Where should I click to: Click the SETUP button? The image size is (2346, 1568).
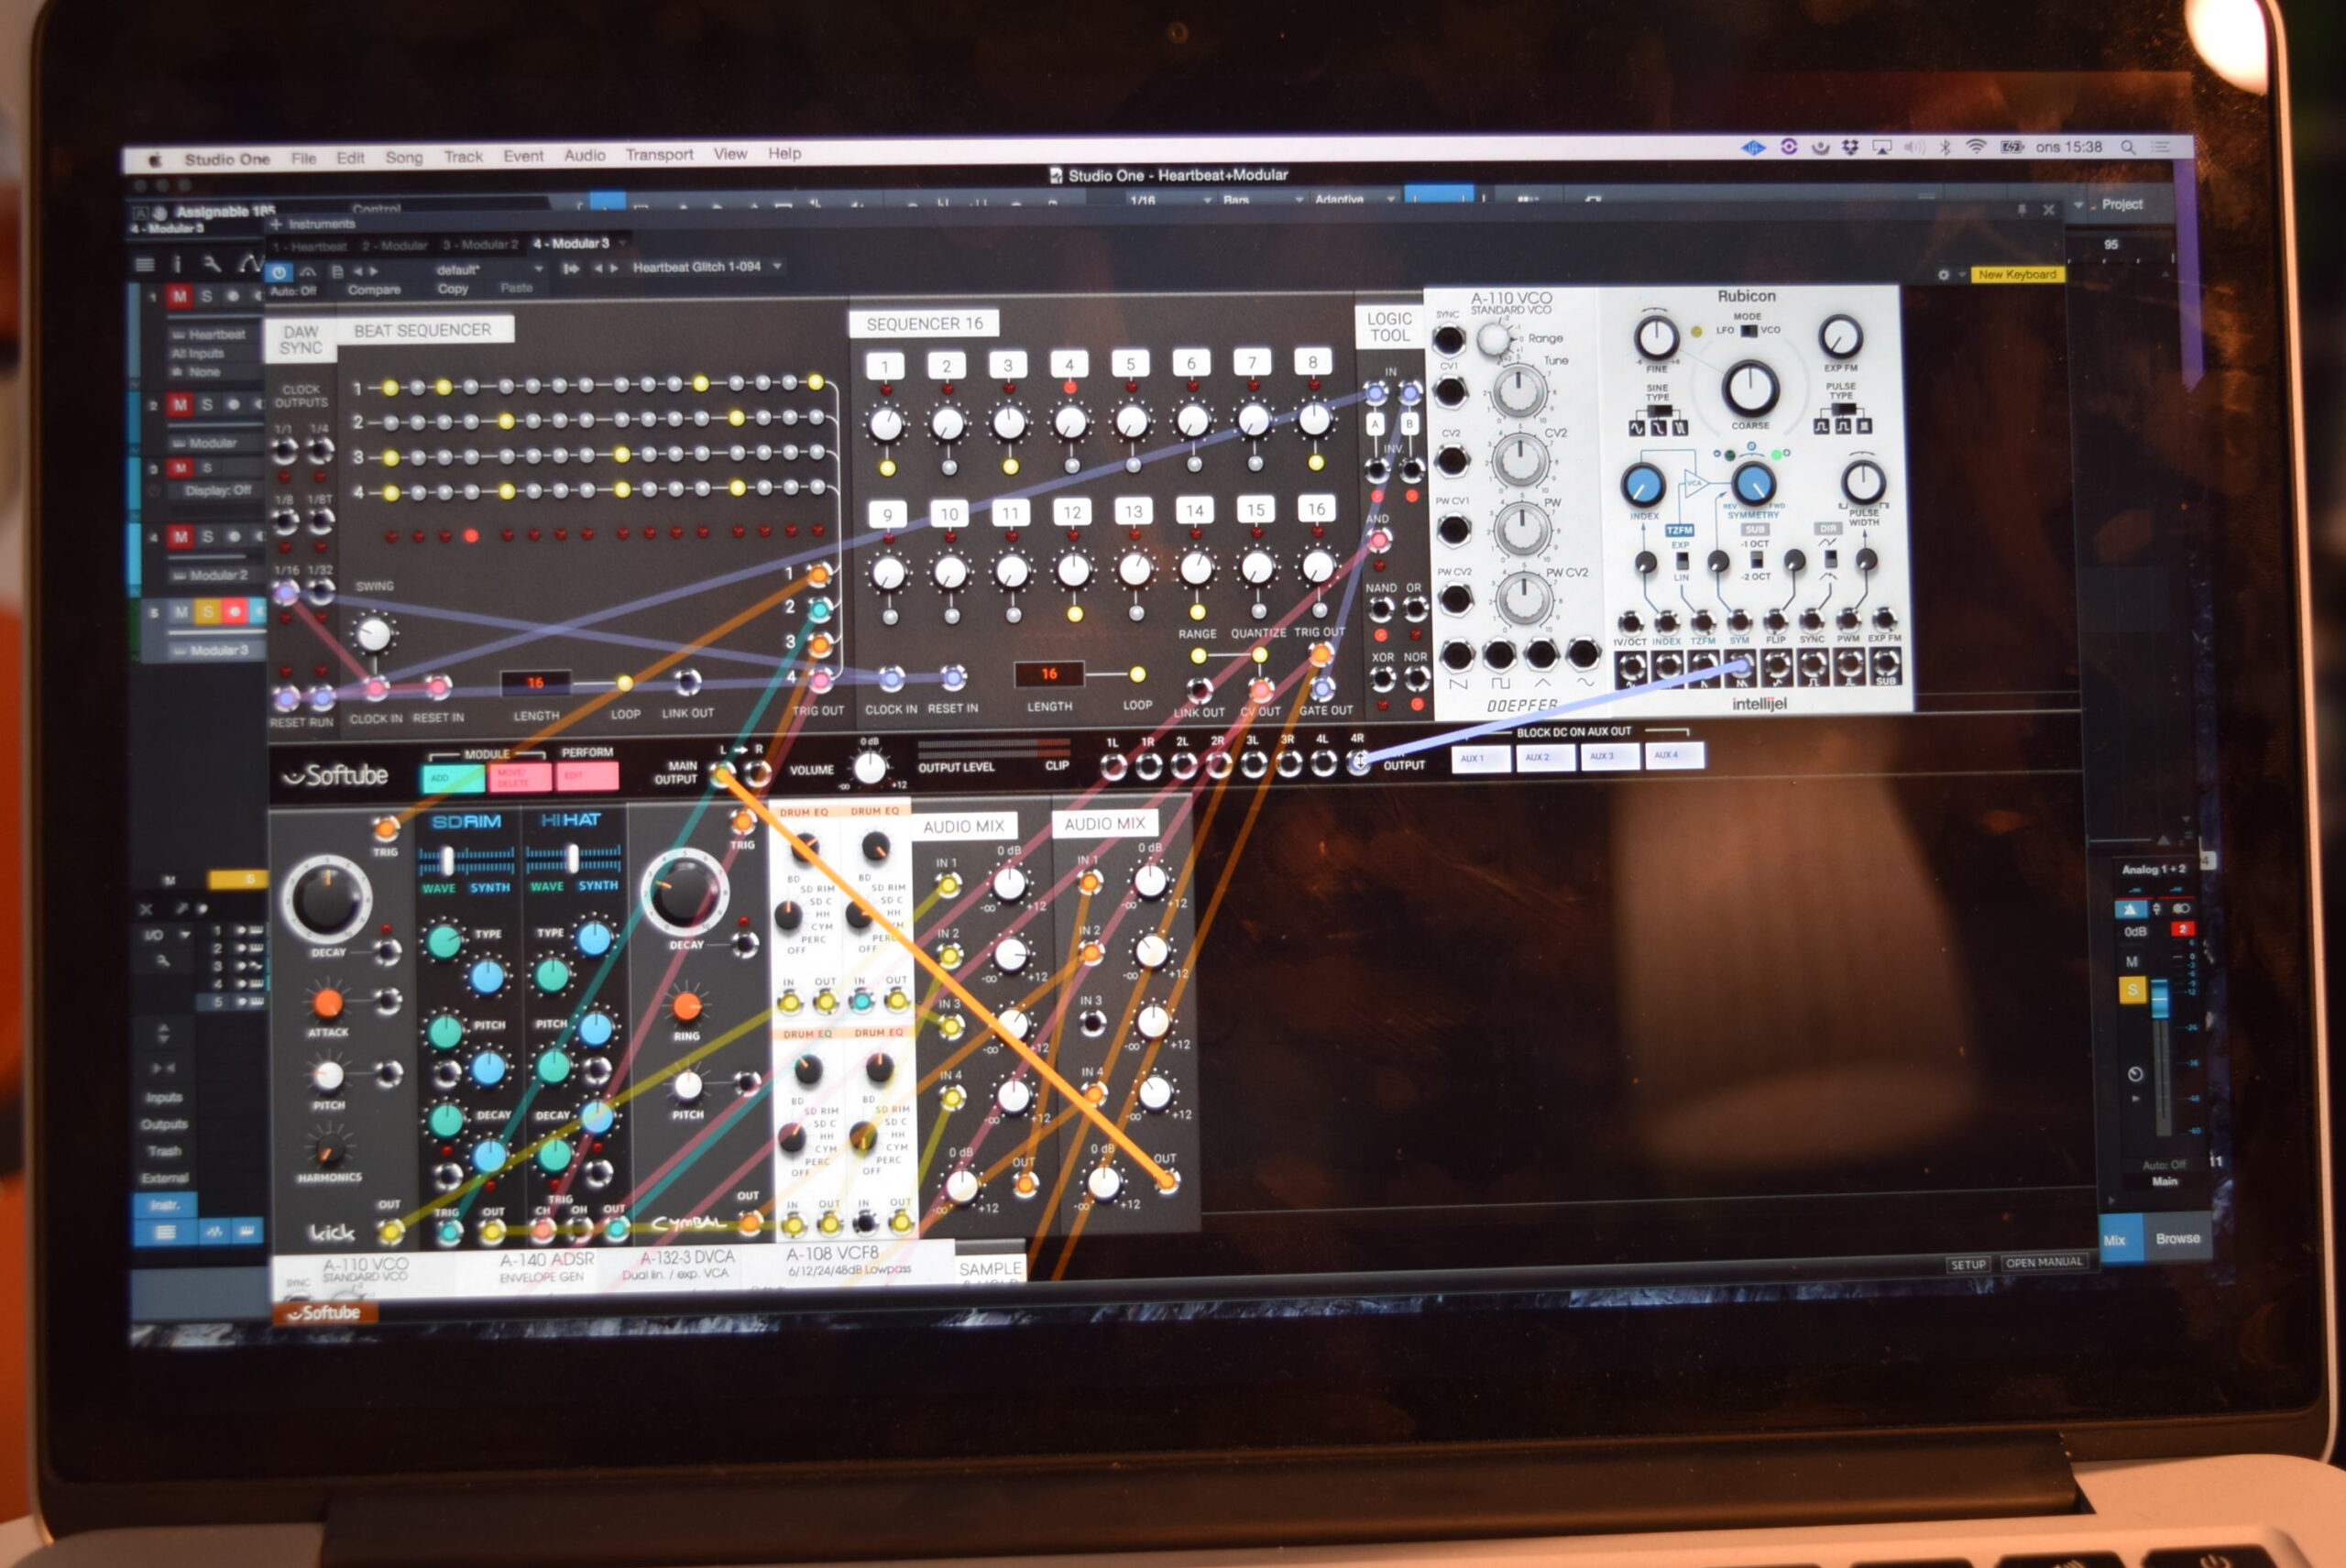1967,1264
